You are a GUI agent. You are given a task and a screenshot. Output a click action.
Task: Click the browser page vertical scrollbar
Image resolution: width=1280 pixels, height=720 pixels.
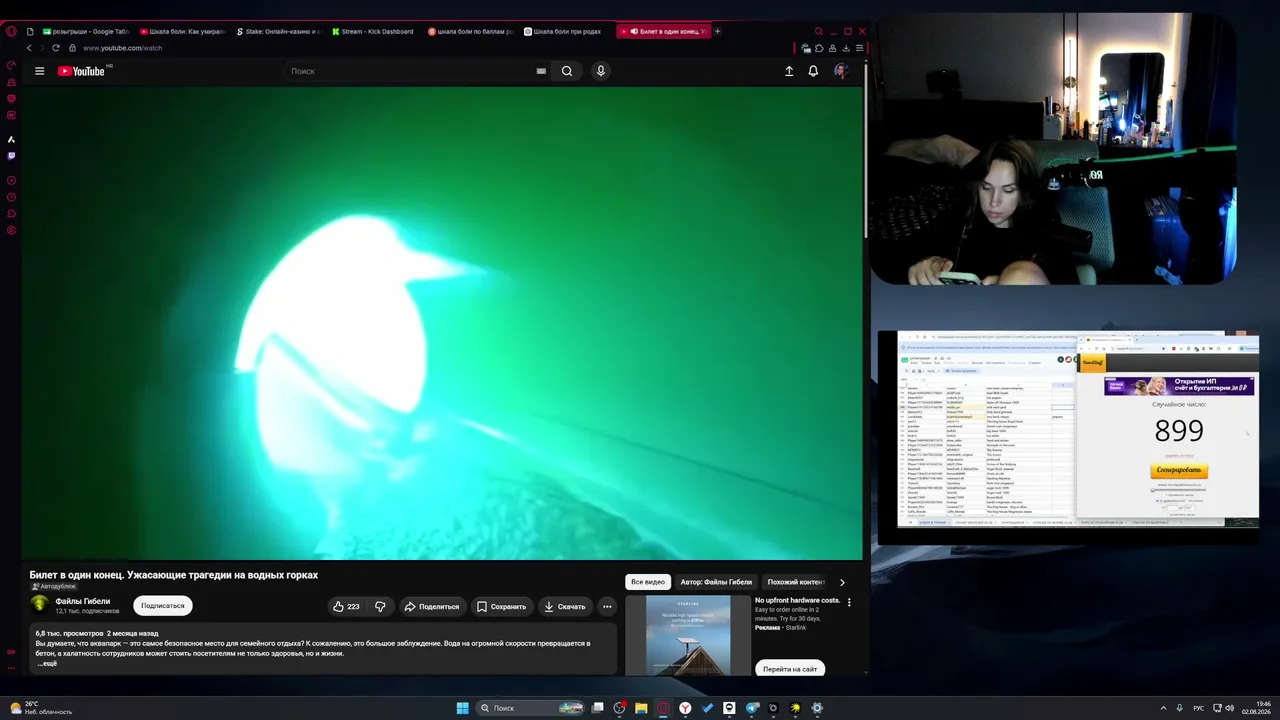coord(866,150)
